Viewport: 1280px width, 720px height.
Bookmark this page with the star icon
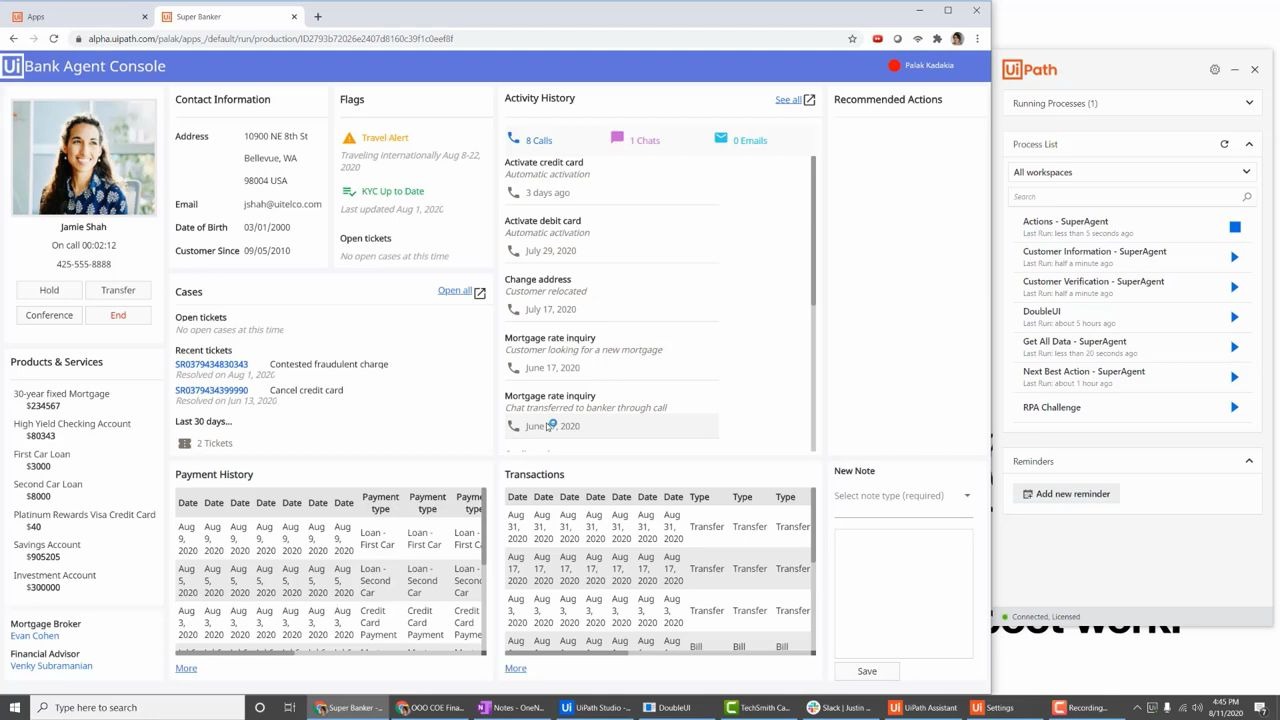click(x=852, y=39)
